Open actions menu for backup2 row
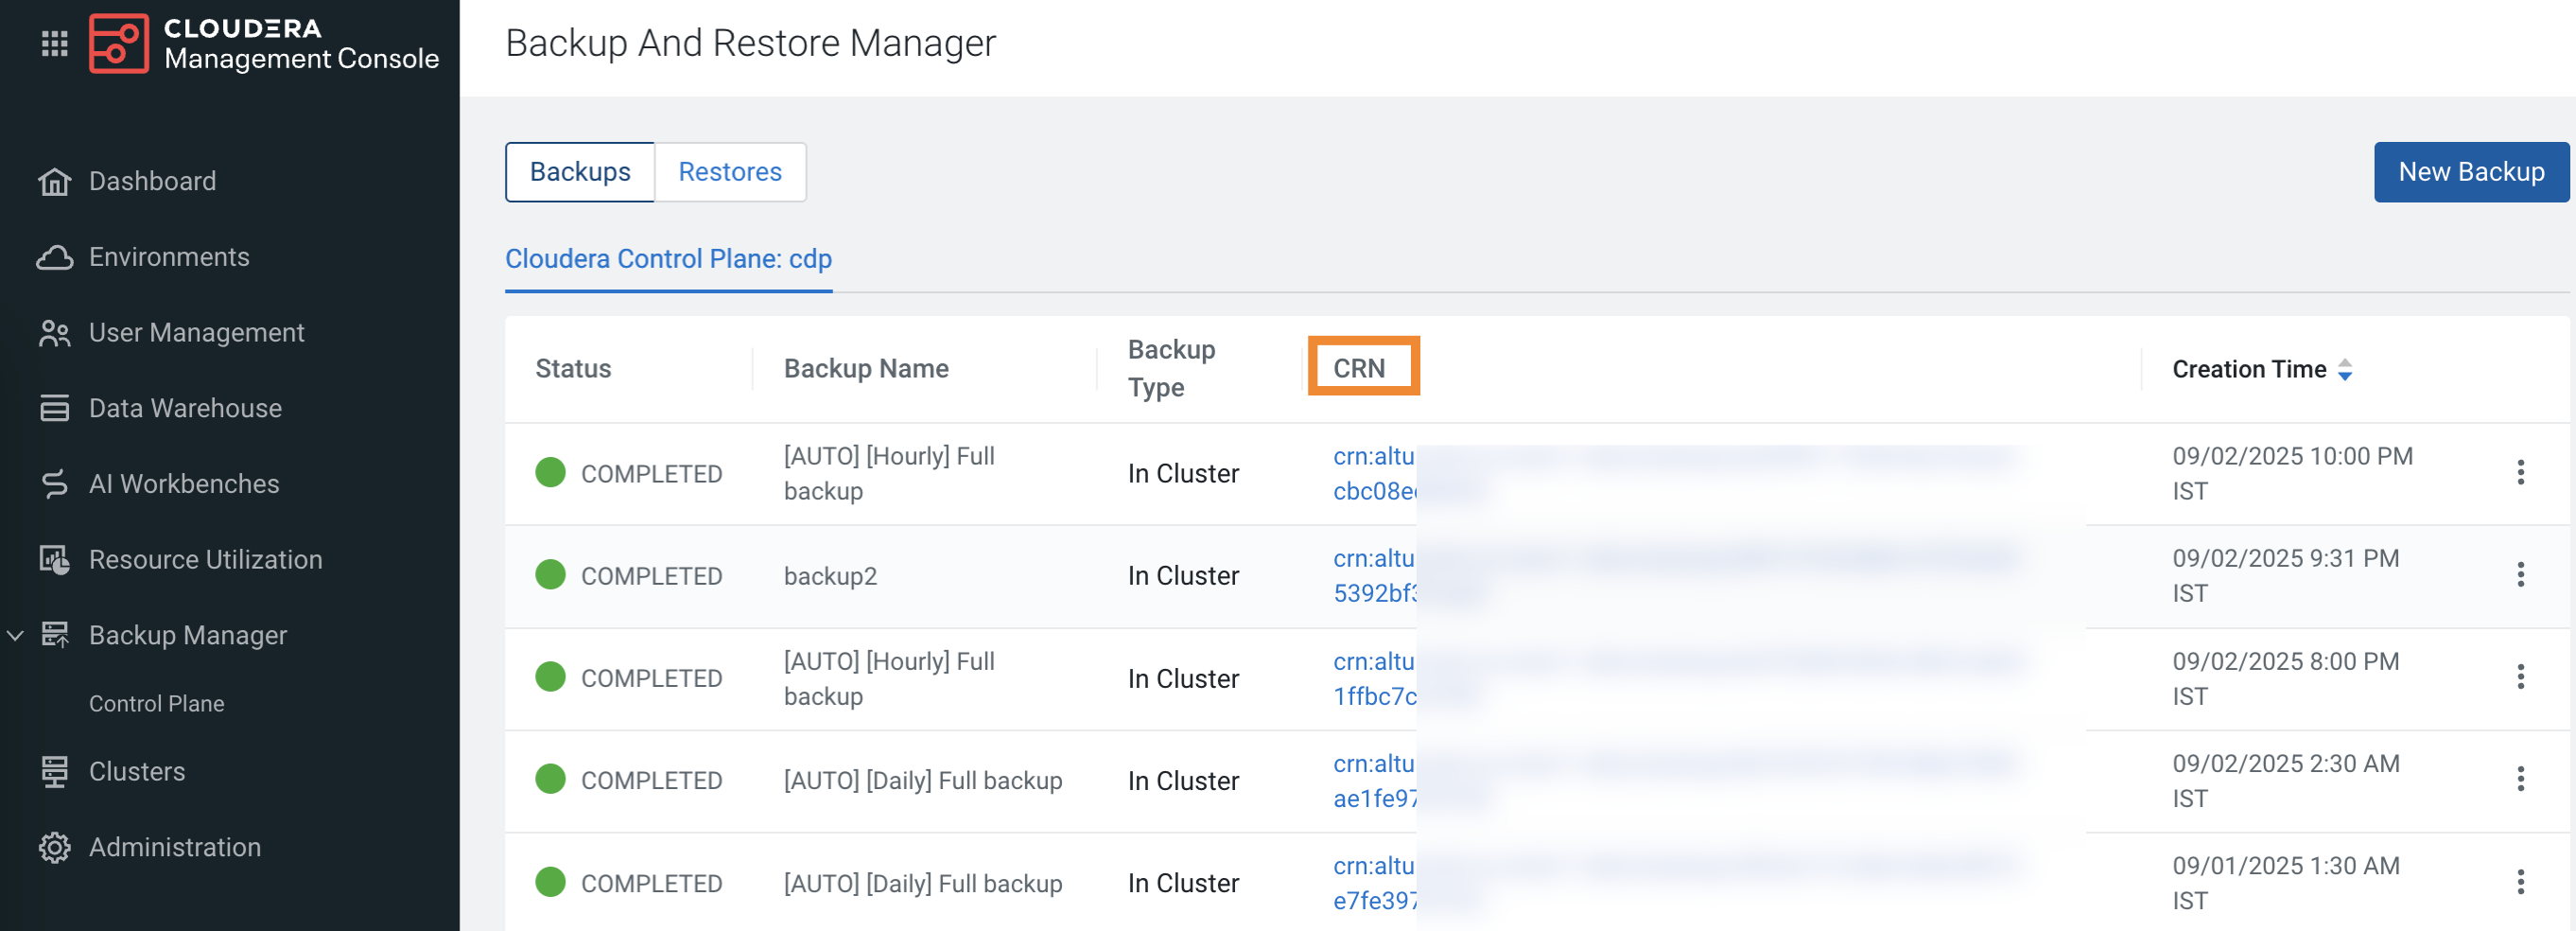This screenshot has width=2576, height=931. pos(2520,575)
